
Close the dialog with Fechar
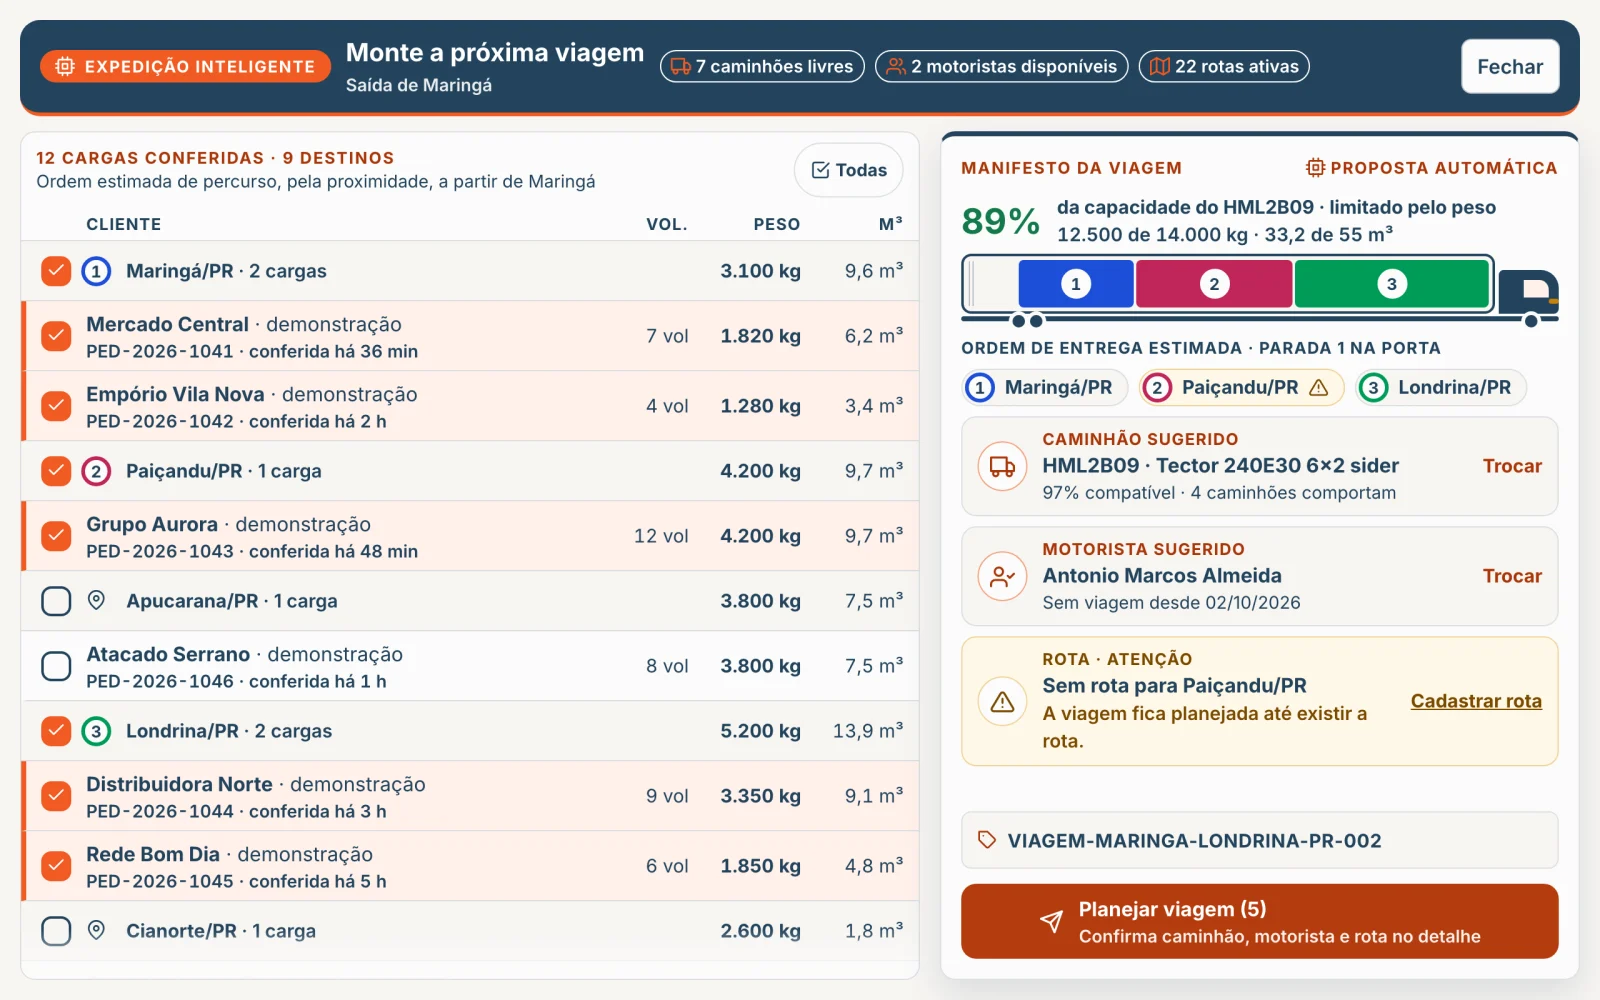pos(1510,67)
